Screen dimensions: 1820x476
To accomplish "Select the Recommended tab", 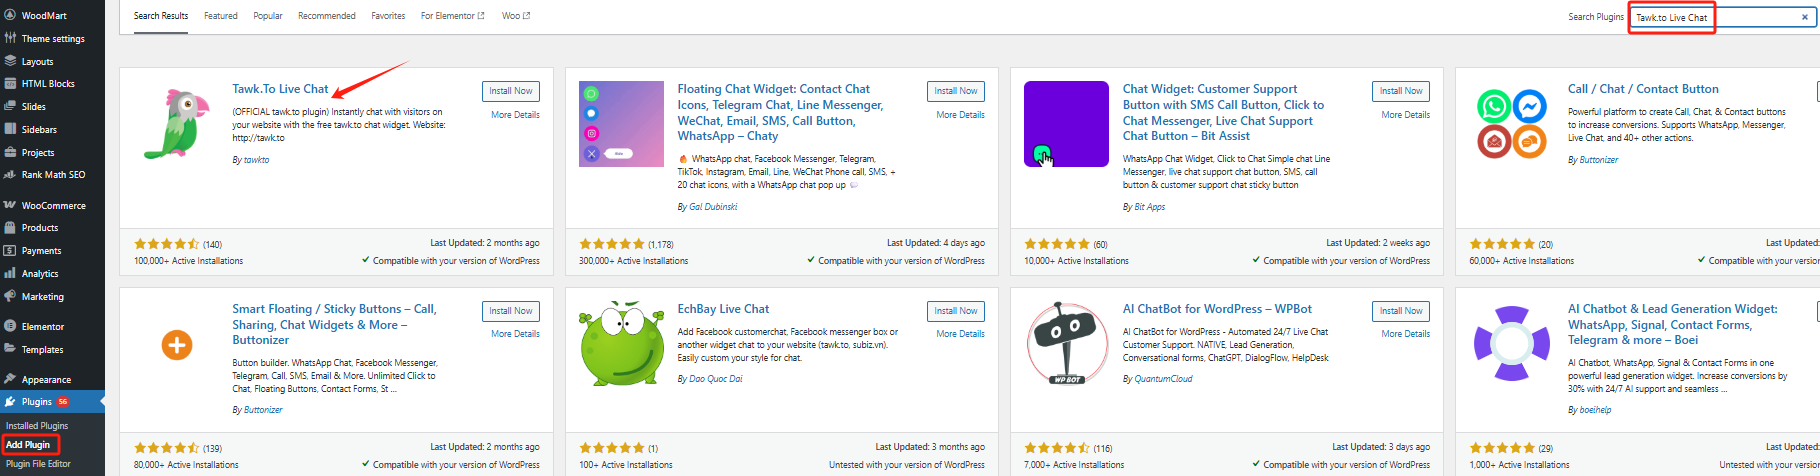I will pyautogui.click(x=327, y=16).
